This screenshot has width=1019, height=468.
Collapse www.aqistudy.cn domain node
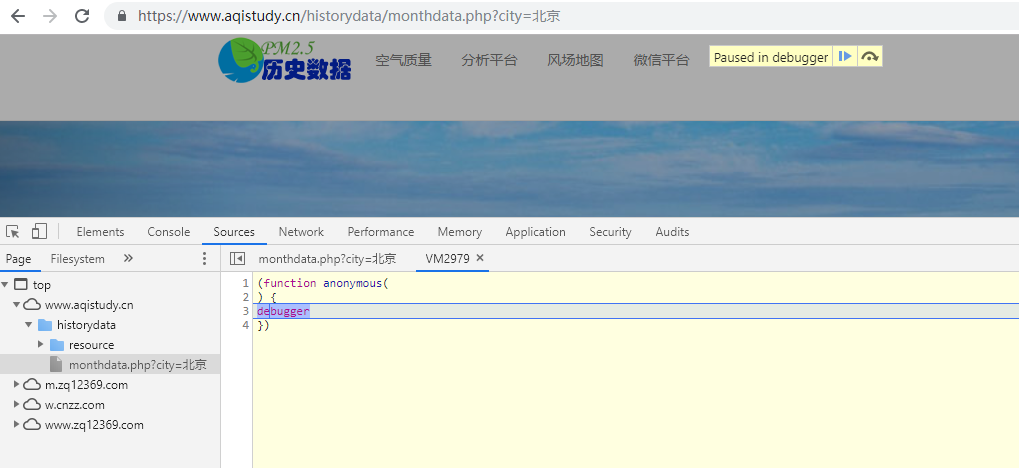tap(17, 305)
